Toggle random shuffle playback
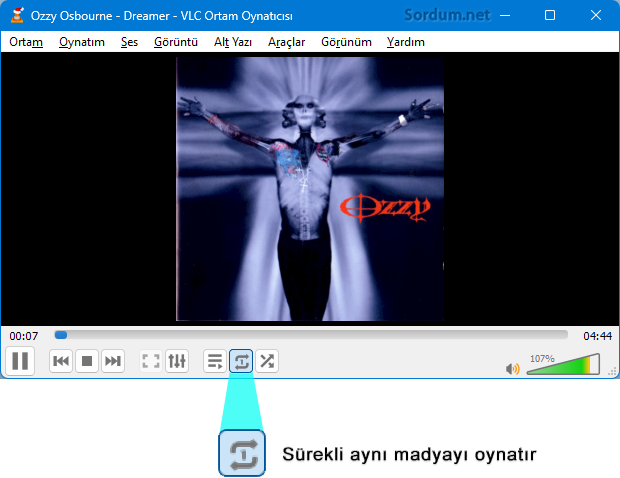 [267, 361]
